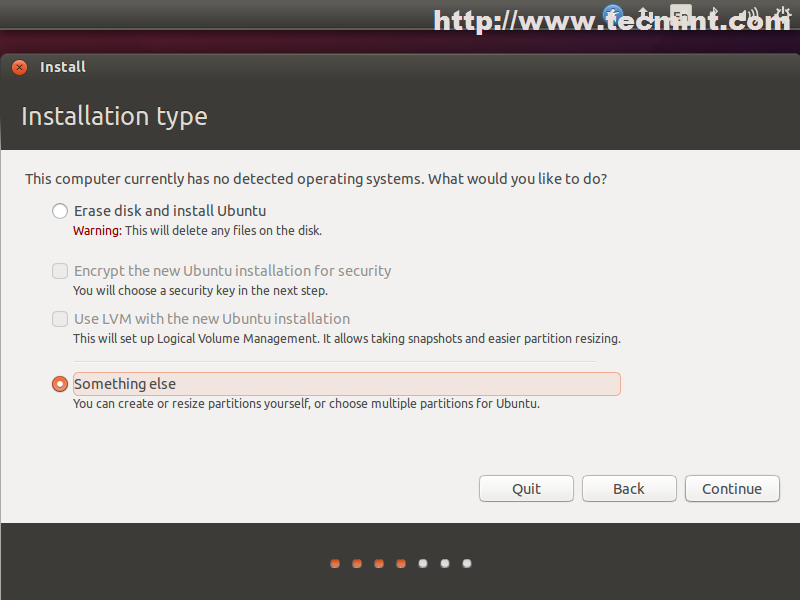Click Continue to proceed with installation
The height and width of the screenshot is (600, 800).
(732, 489)
